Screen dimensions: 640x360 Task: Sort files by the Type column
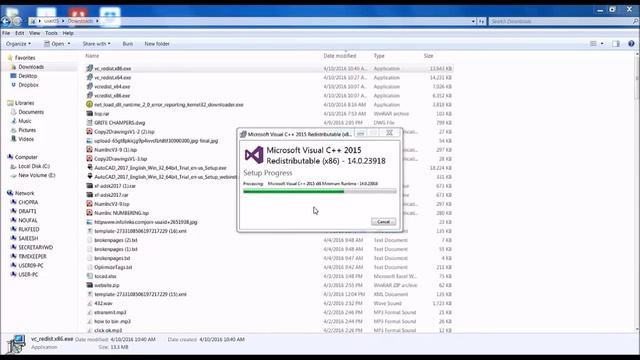[379, 56]
